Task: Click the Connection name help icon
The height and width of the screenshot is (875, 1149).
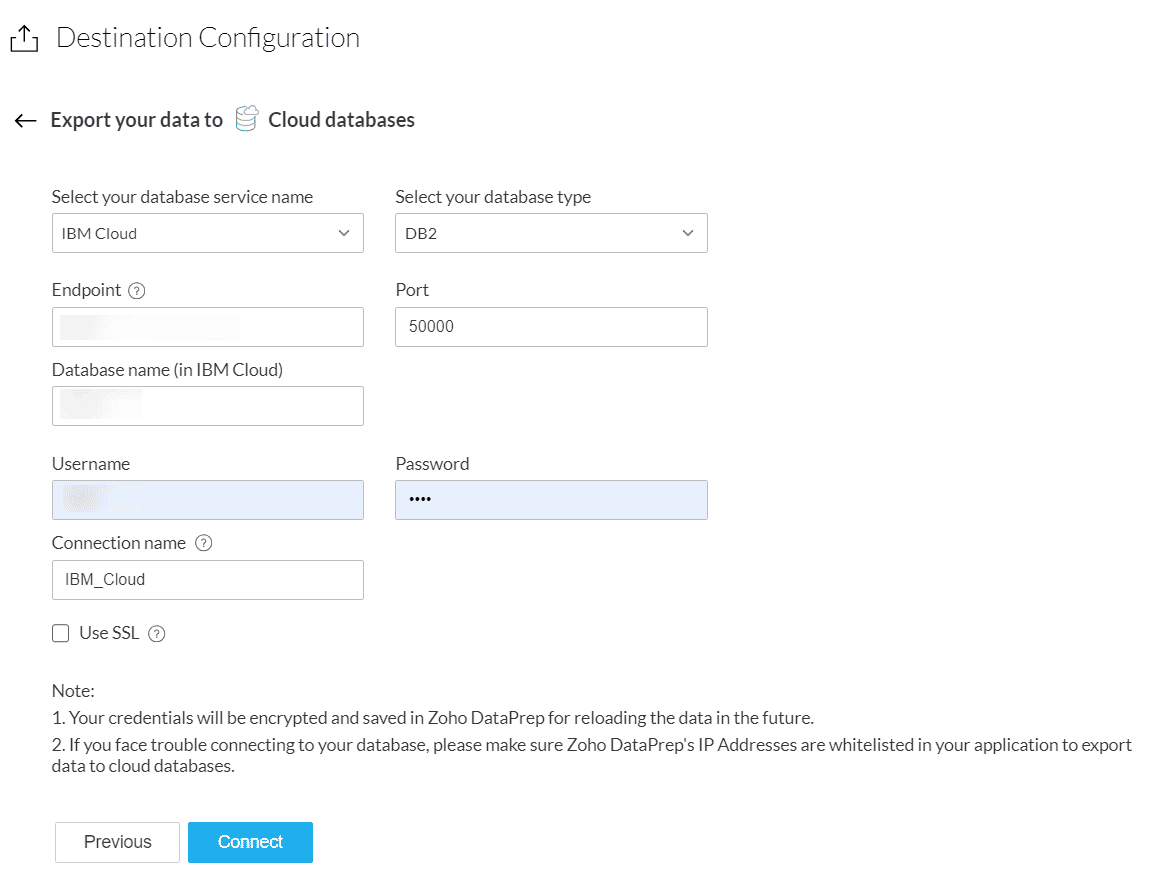Action: pyautogui.click(x=203, y=543)
